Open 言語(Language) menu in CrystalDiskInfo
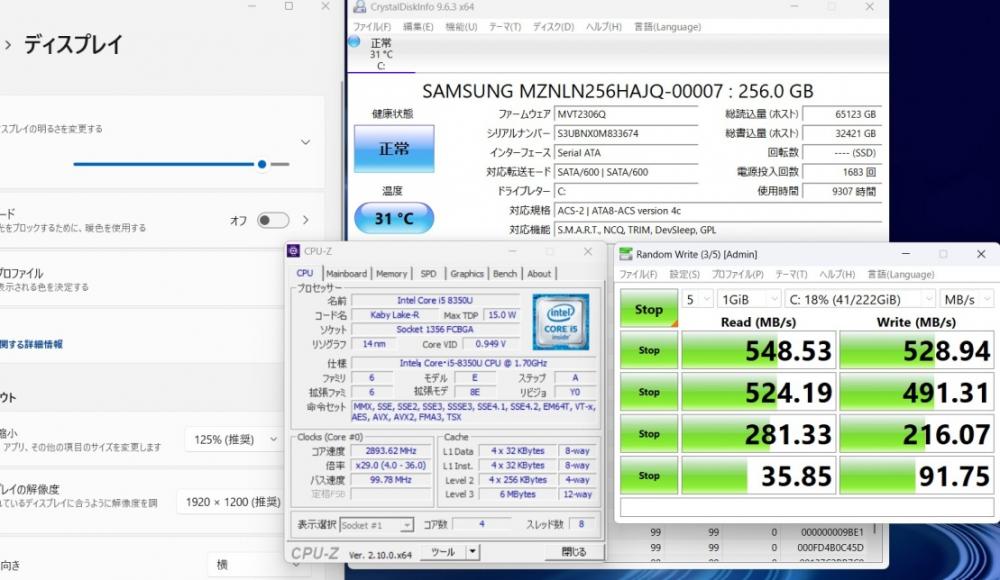Image resolution: width=1000 pixels, height=580 pixels. [x=667, y=27]
